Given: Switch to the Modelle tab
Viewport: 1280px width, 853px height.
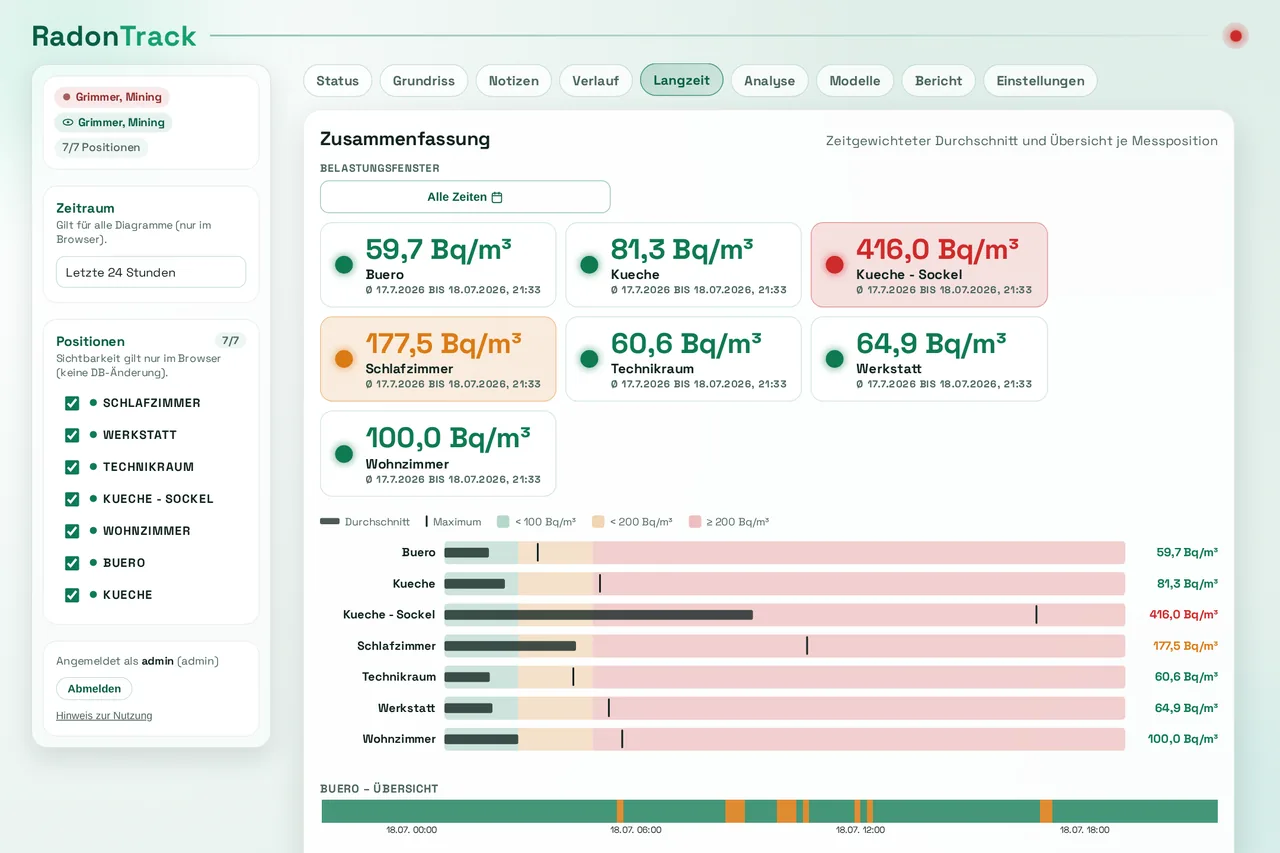Looking at the screenshot, I should tap(855, 81).
